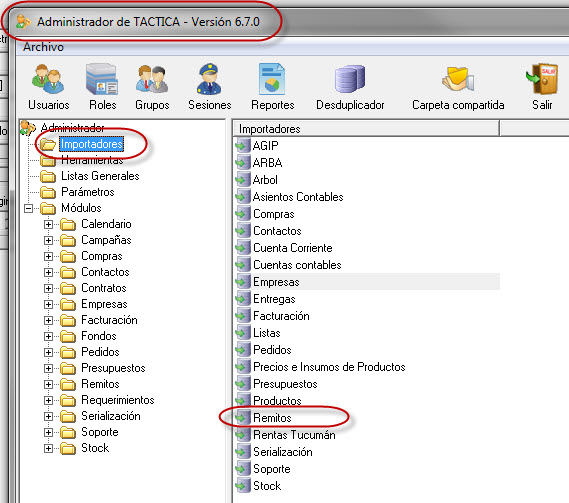Open the Usuarios toolbar icon
Screen dimensions: 569x503
pyautogui.click(x=48, y=79)
